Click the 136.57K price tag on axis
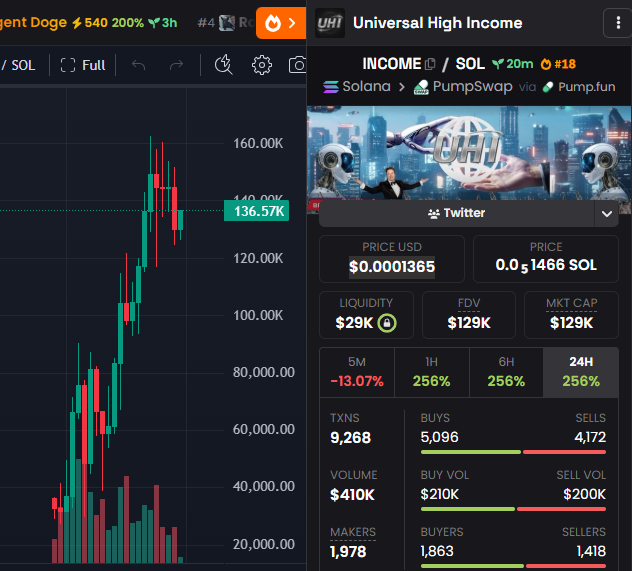The image size is (632, 571). 256,211
